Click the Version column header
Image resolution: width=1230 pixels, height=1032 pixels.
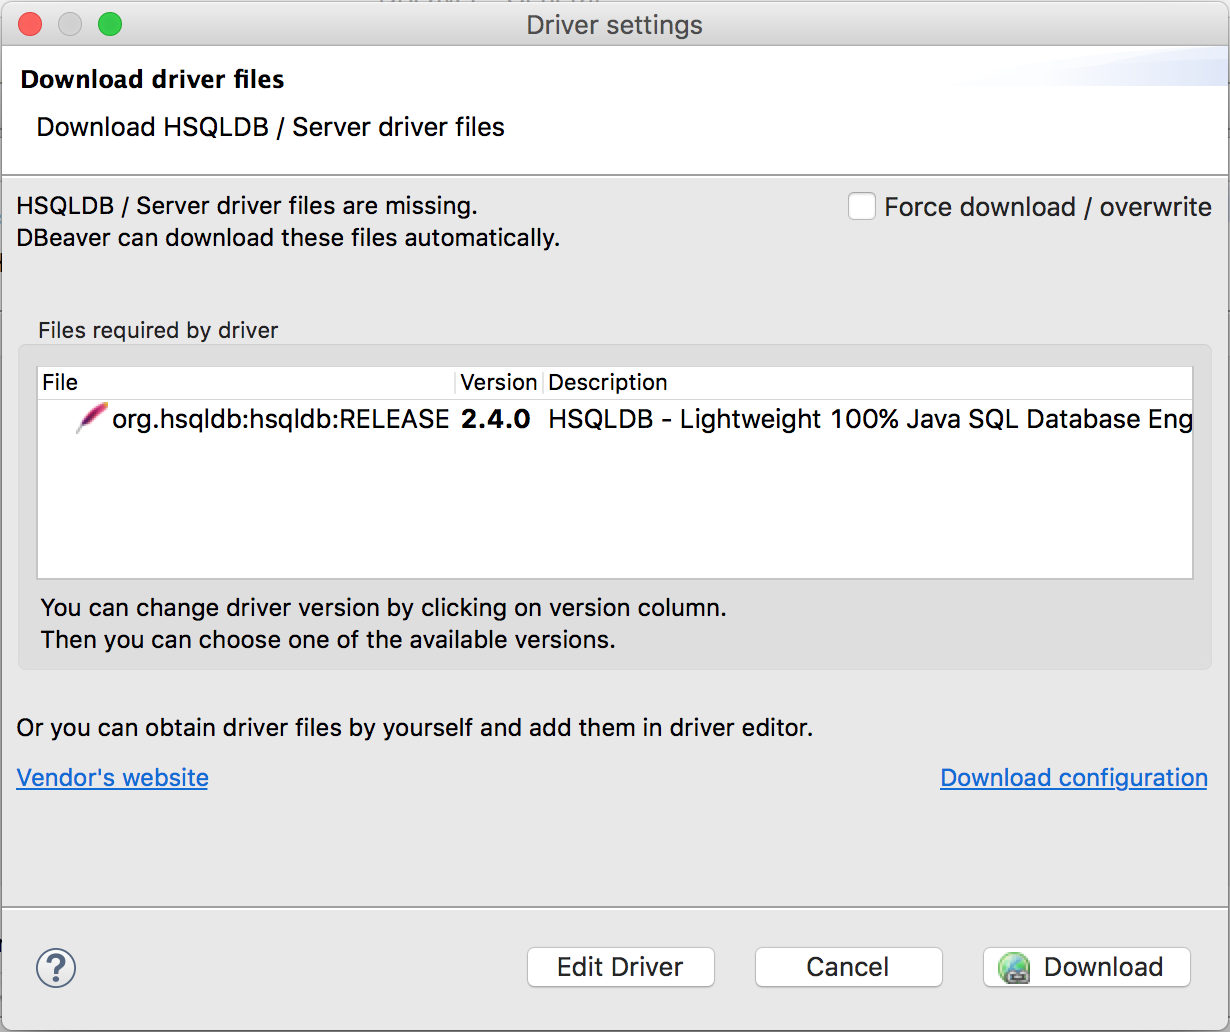(498, 382)
